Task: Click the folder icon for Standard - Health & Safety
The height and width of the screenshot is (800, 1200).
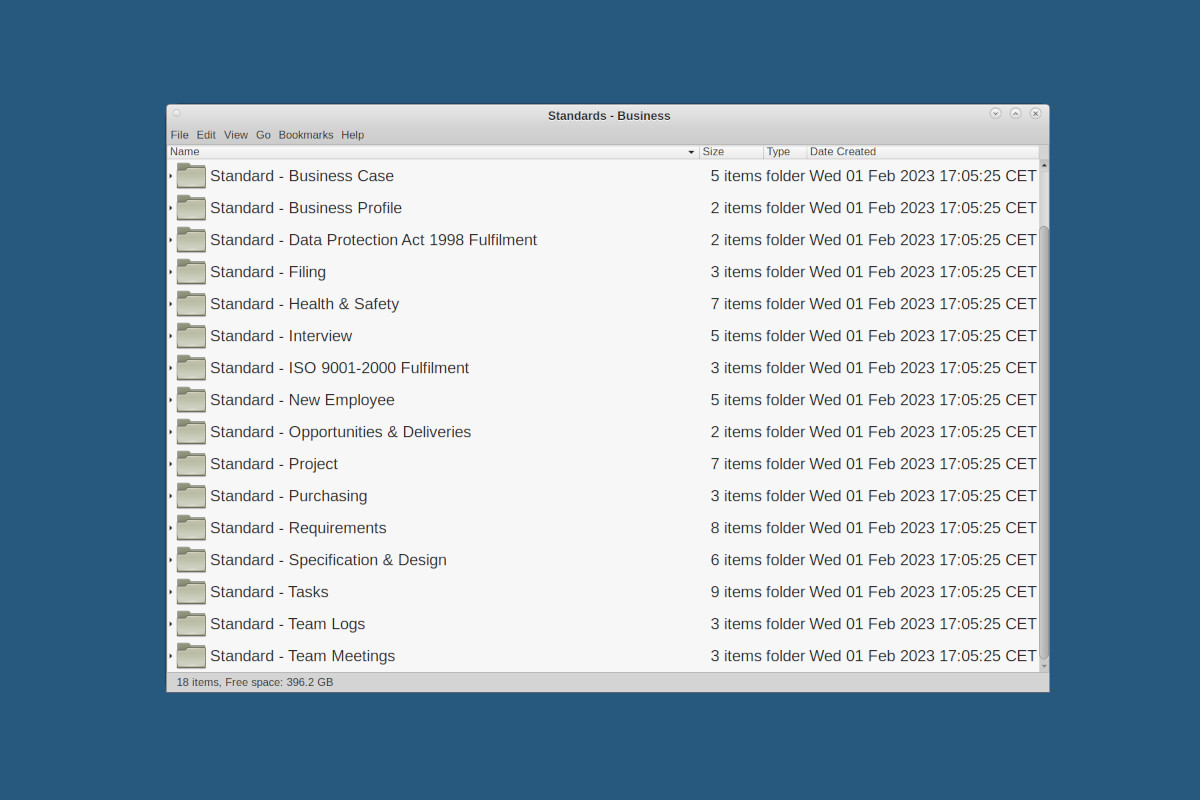Action: point(191,304)
